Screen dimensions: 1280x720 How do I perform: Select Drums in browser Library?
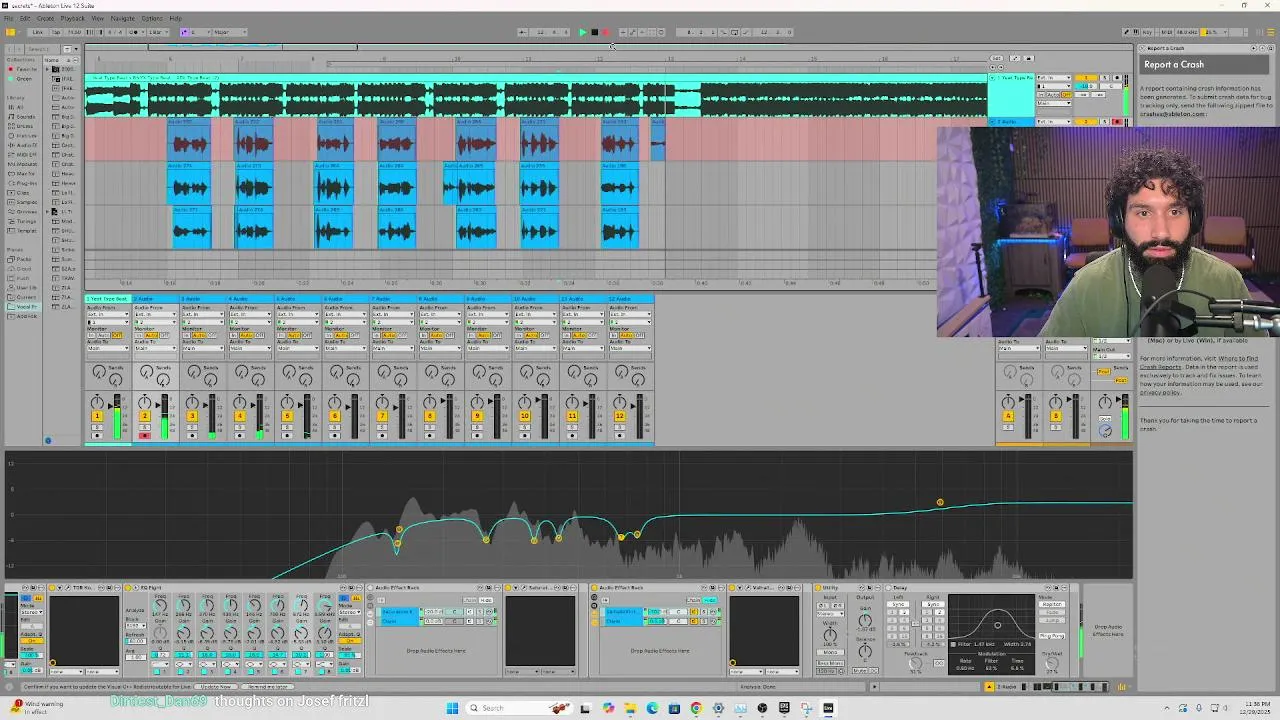[x=25, y=126]
